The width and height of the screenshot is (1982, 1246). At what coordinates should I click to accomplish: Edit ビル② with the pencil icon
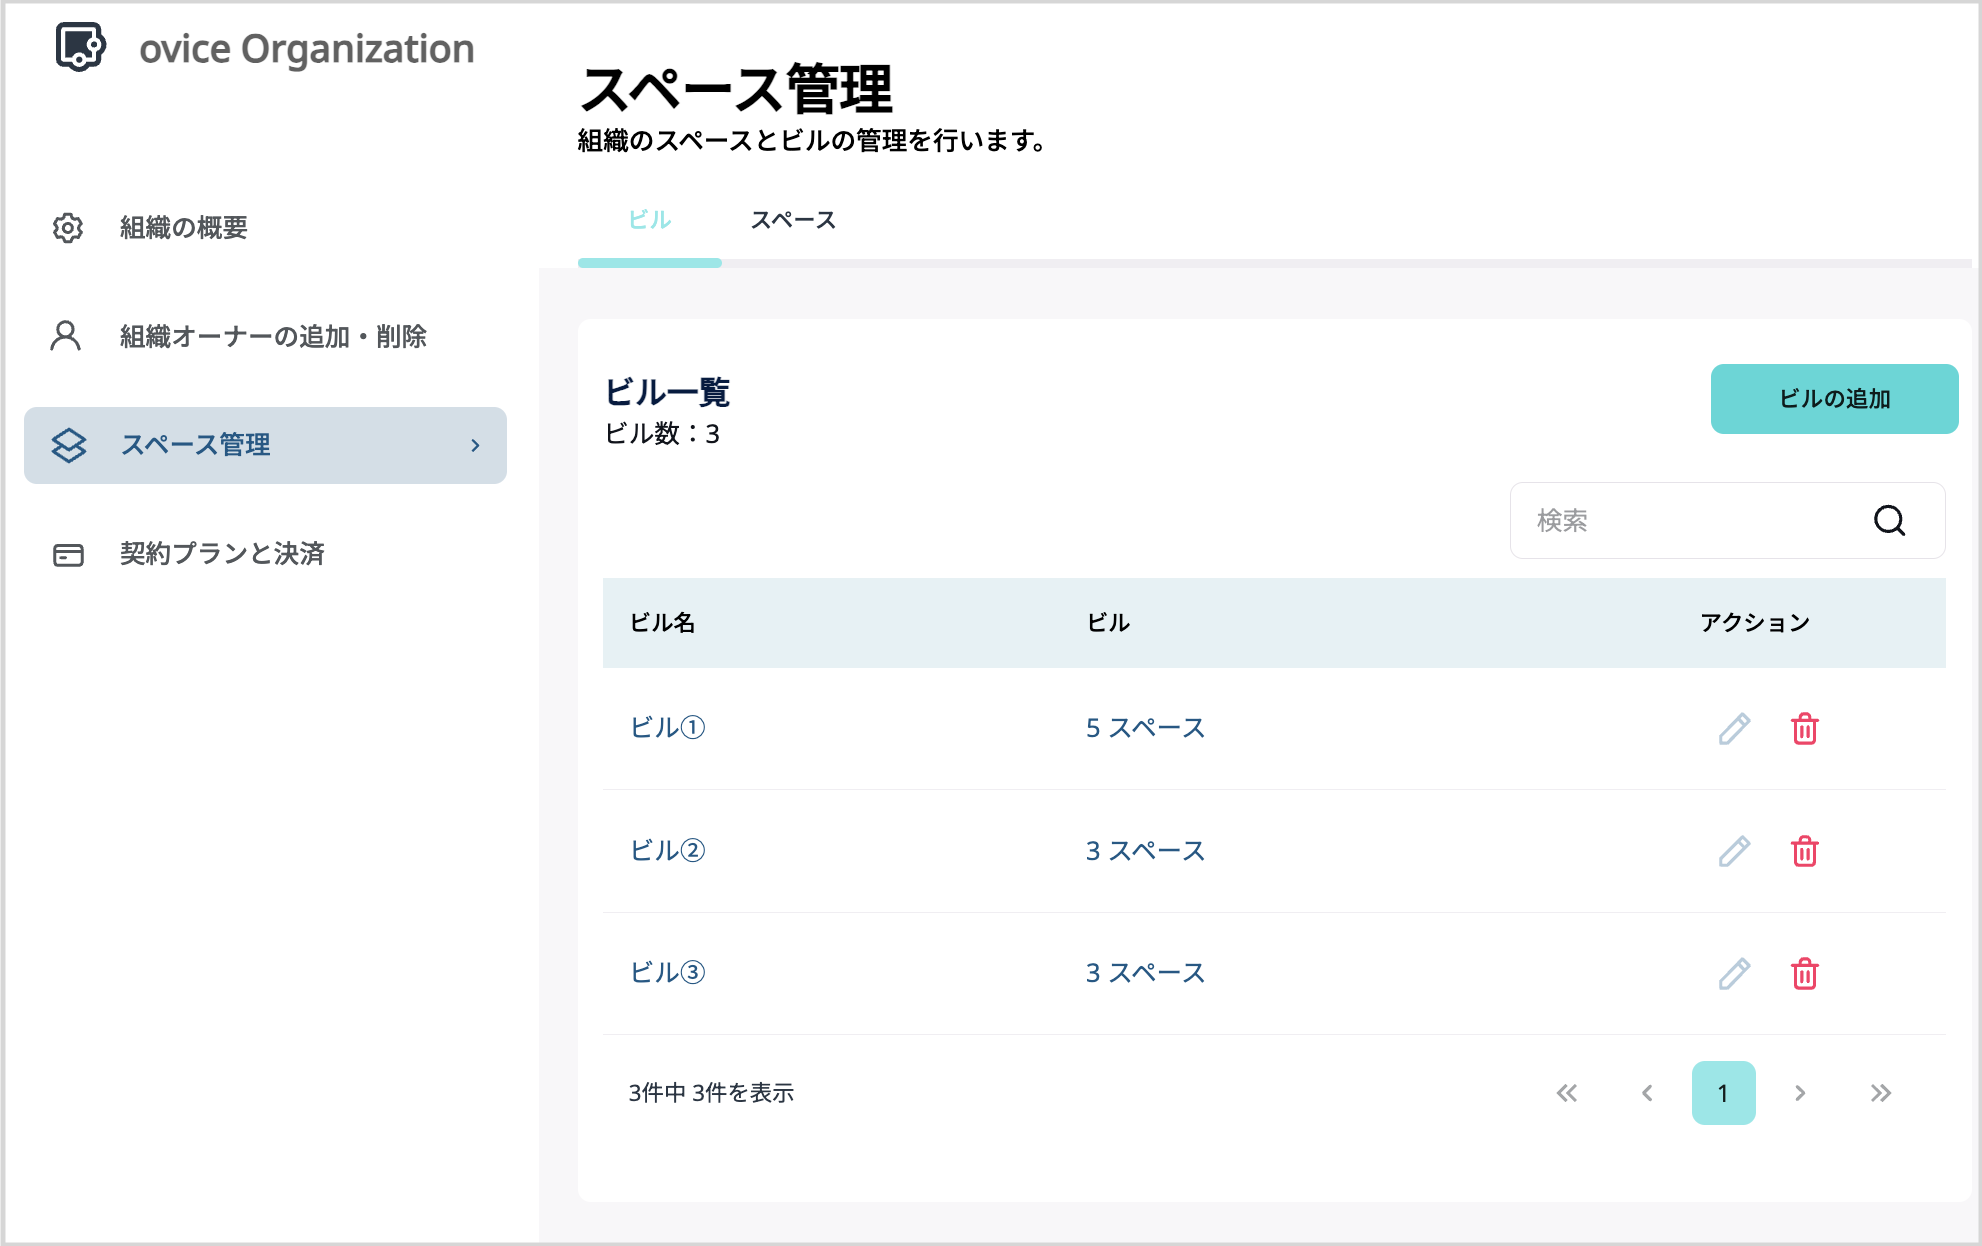1735,851
